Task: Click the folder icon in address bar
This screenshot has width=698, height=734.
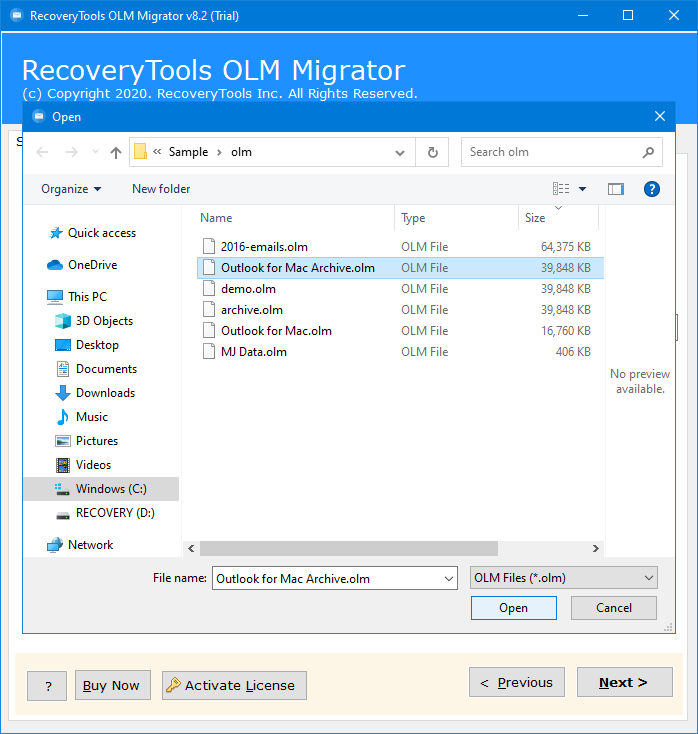Action: pyautogui.click(x=140, y=152)
